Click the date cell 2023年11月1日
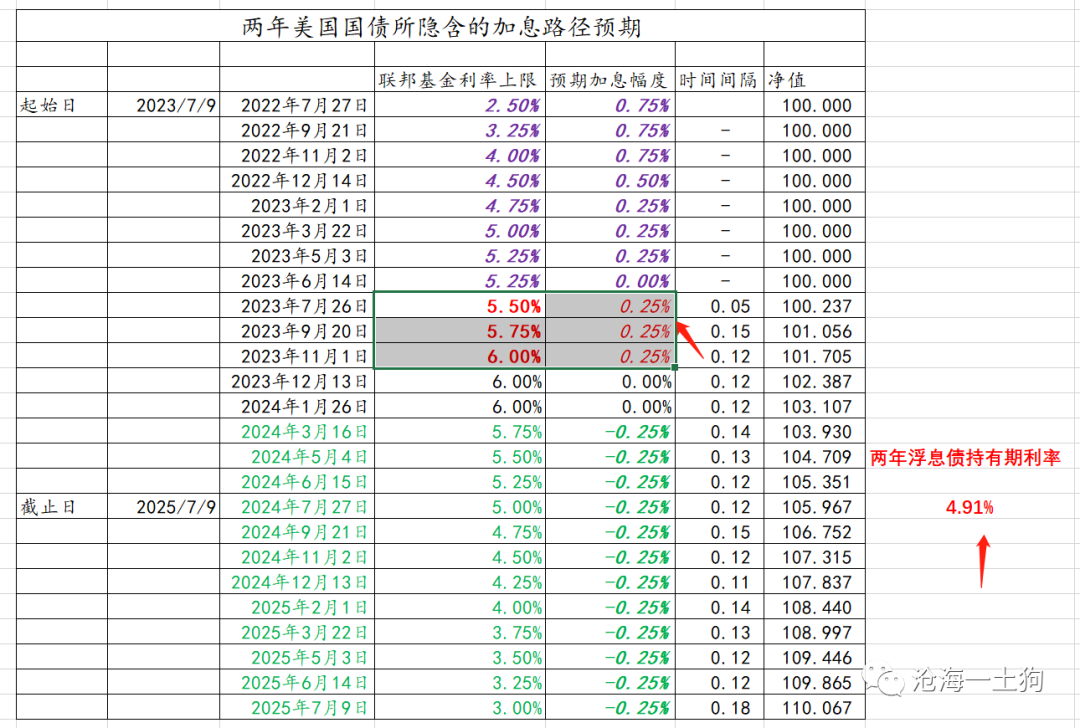This screenshot has height=728, width=1080. tap(297, 356)
